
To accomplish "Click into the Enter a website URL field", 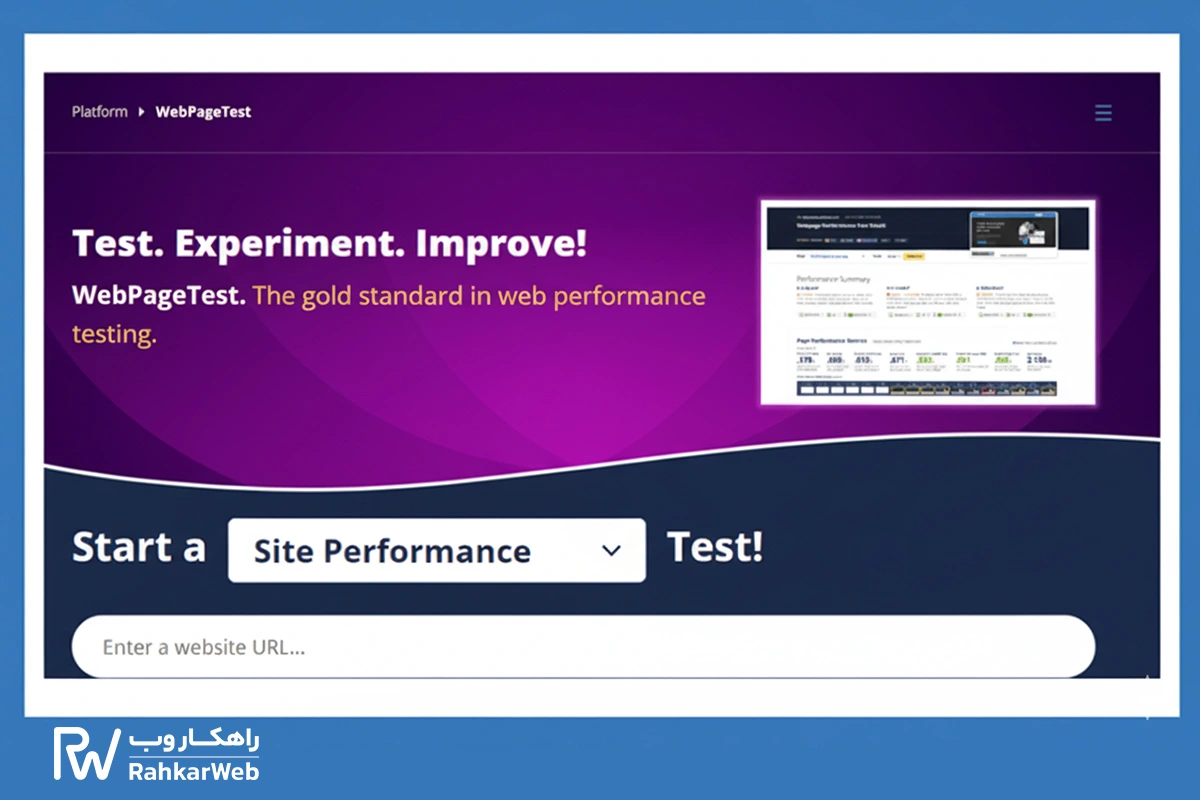I will [x=583, y=647].
